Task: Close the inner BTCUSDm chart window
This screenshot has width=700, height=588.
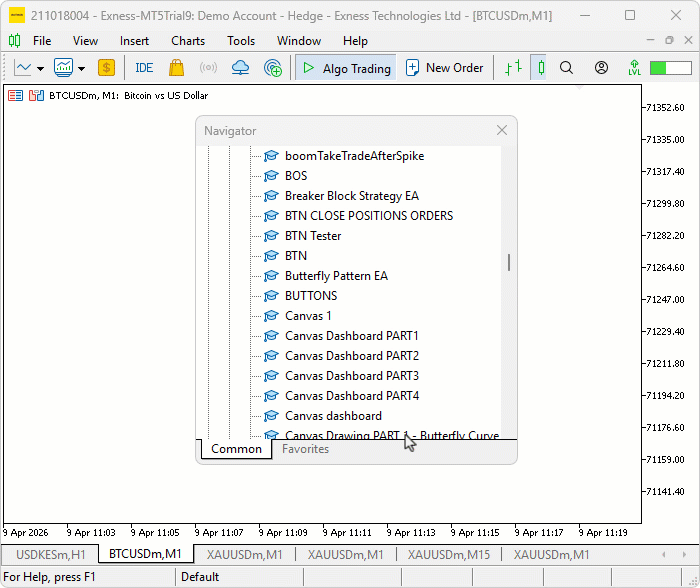Action: point(688,40)
